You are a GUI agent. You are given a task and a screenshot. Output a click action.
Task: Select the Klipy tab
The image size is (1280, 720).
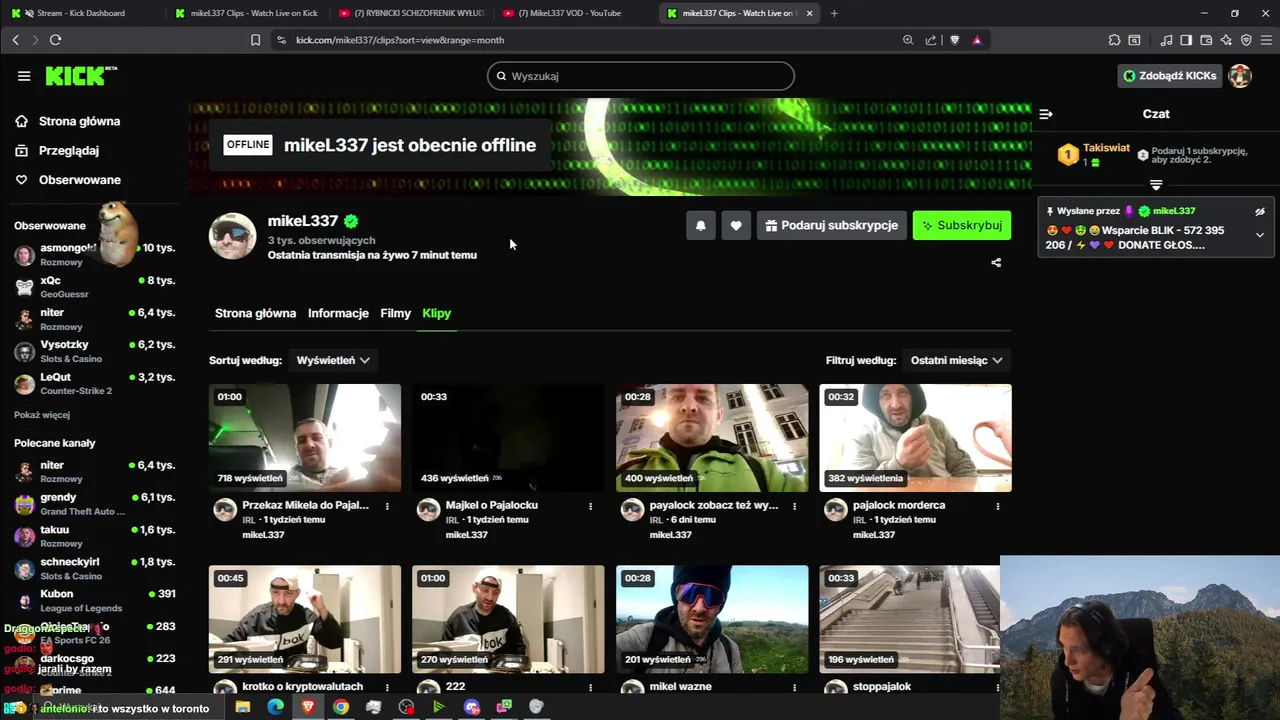coord(436,313)
